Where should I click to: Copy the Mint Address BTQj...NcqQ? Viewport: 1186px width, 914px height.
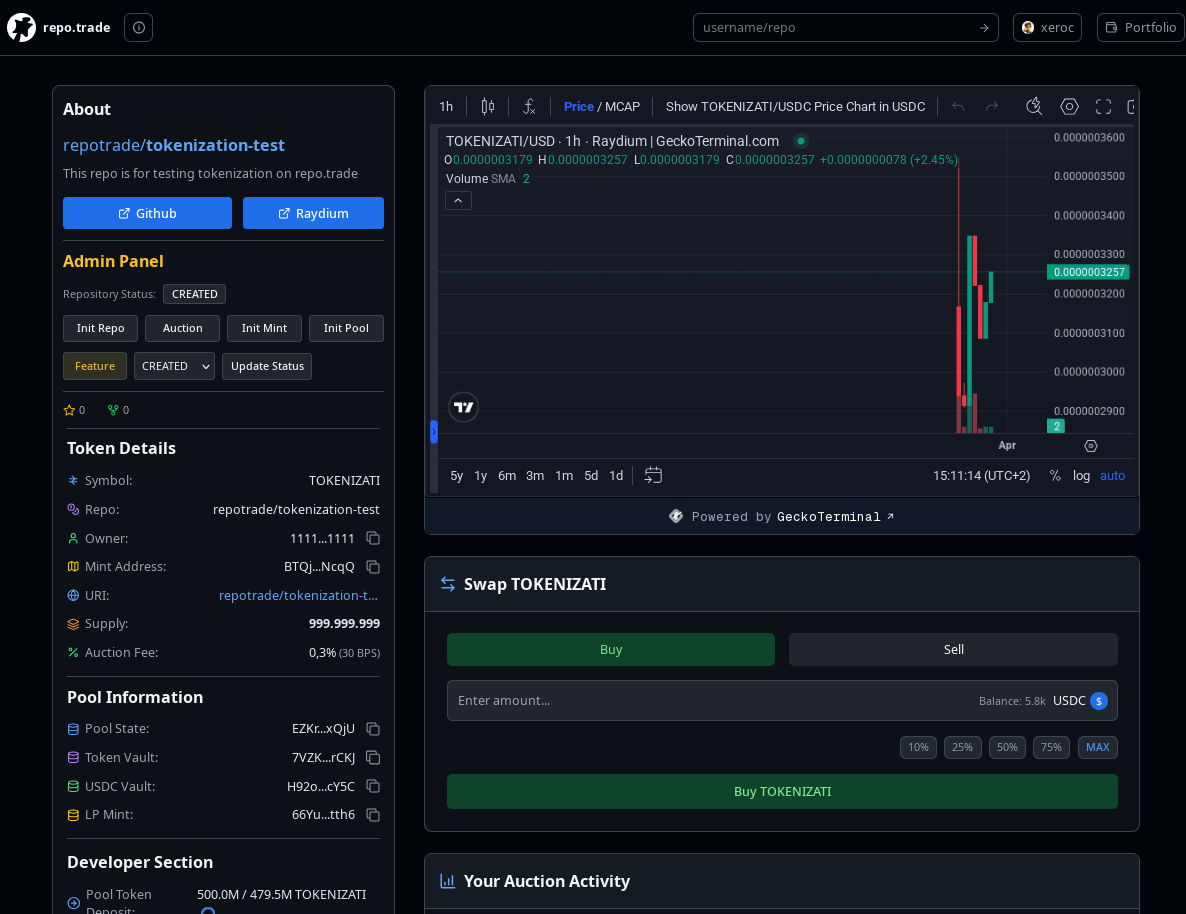tap(373, 567)
